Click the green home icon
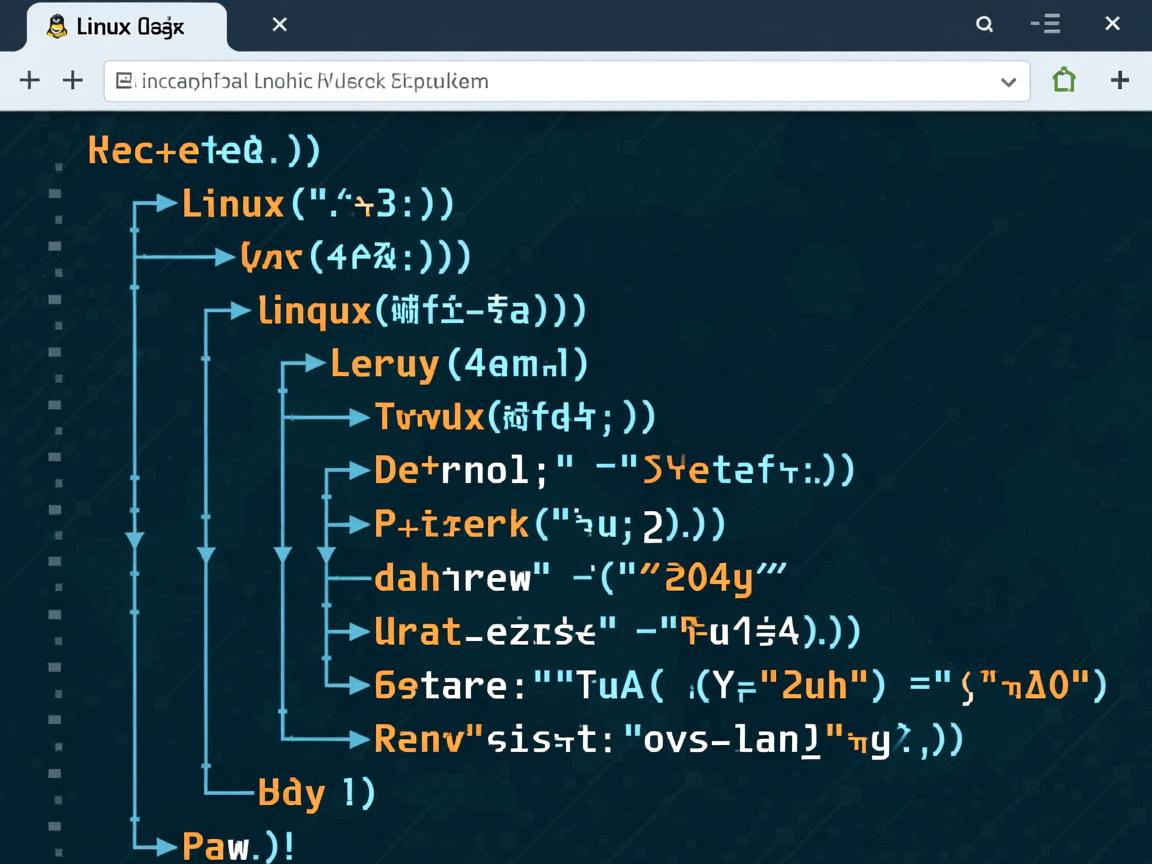Viewport: 1152px width, 864px height. (1063, 80)
